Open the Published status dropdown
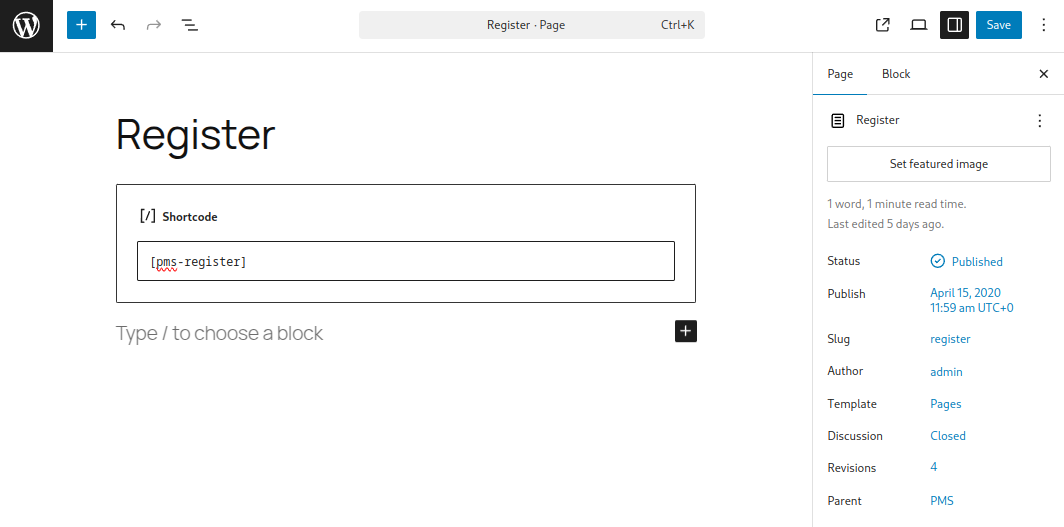The image size is (1064, 527). pyautogui.click(x=966, y=262)
